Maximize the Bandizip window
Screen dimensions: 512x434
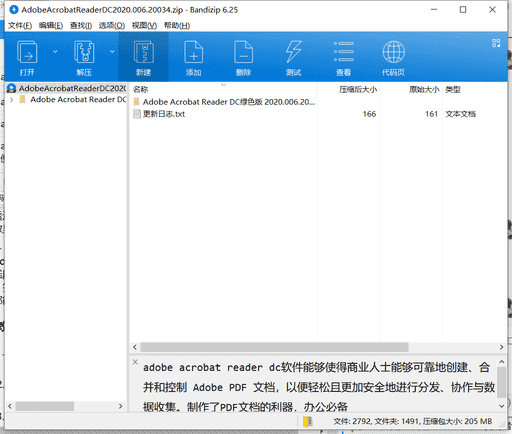click(463, 10)
